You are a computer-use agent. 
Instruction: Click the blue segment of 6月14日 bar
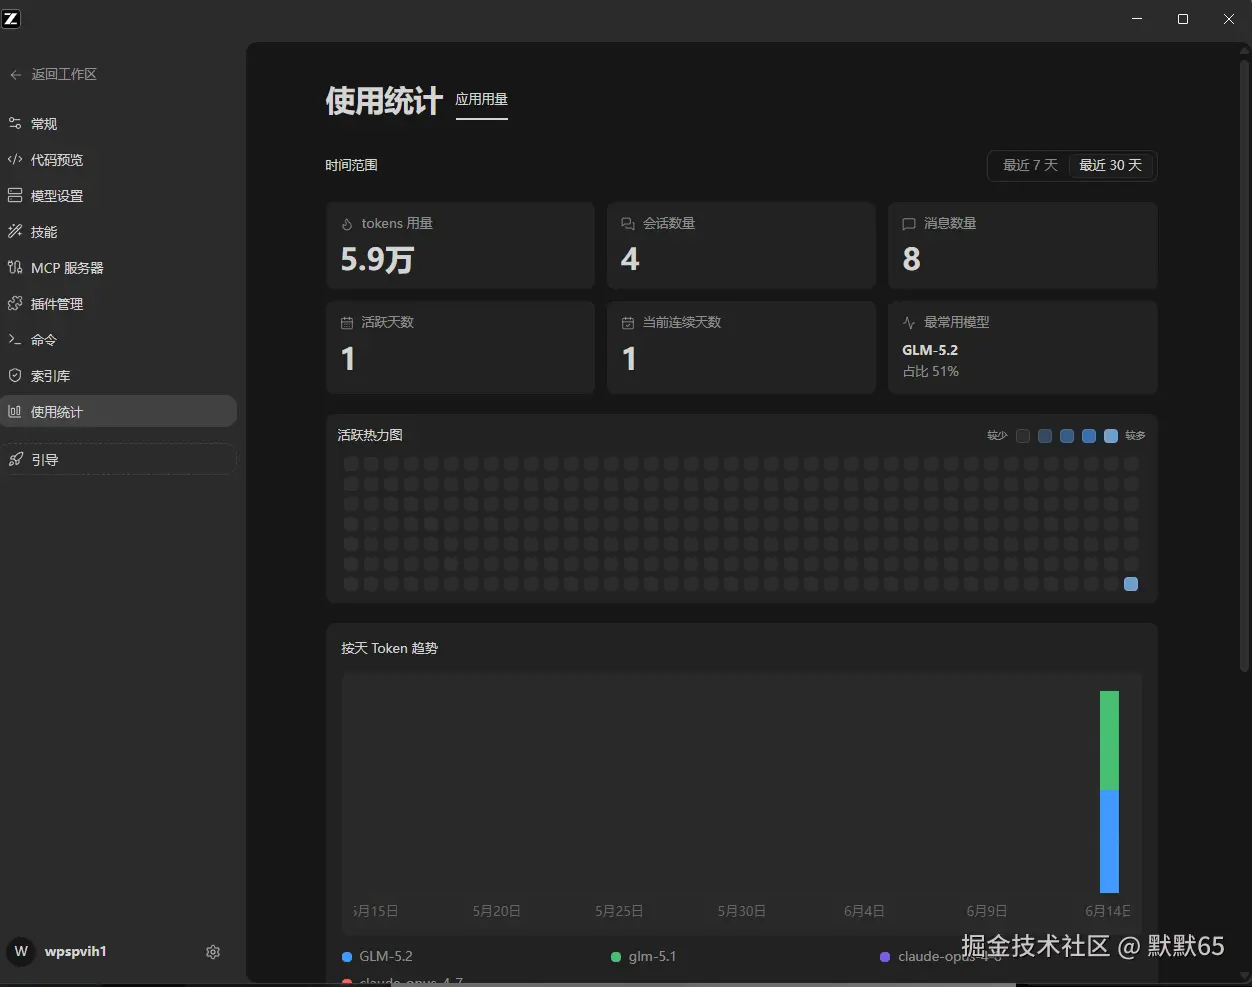1109,842
